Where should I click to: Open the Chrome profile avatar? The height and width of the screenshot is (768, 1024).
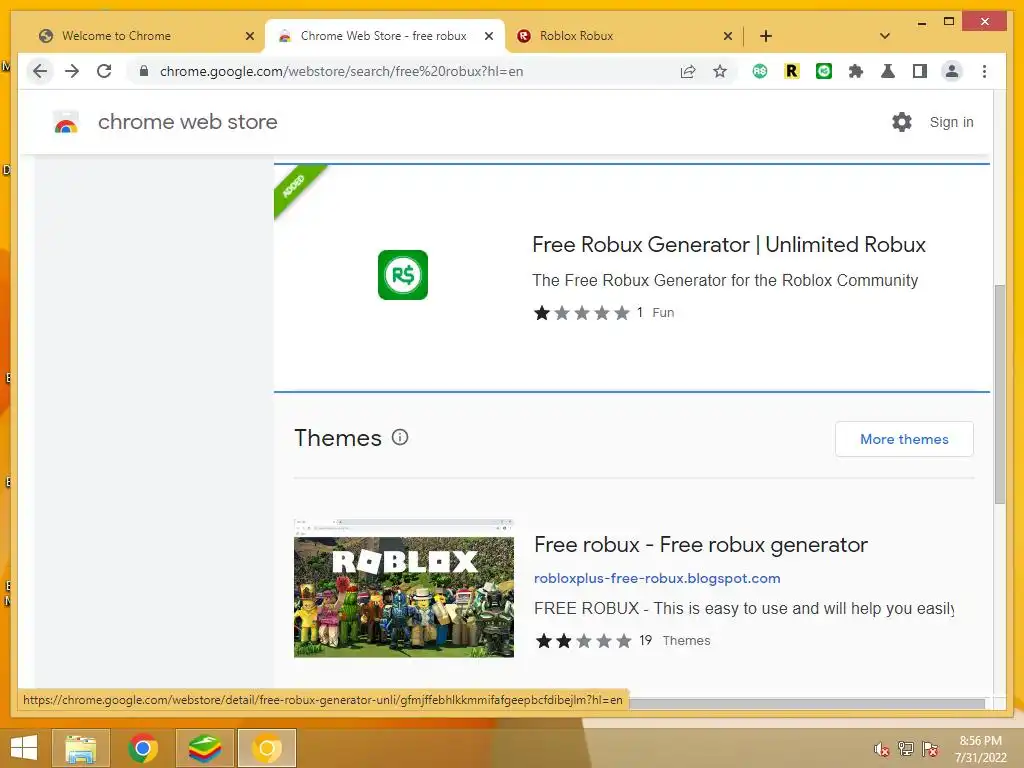(x=952, y=71)
